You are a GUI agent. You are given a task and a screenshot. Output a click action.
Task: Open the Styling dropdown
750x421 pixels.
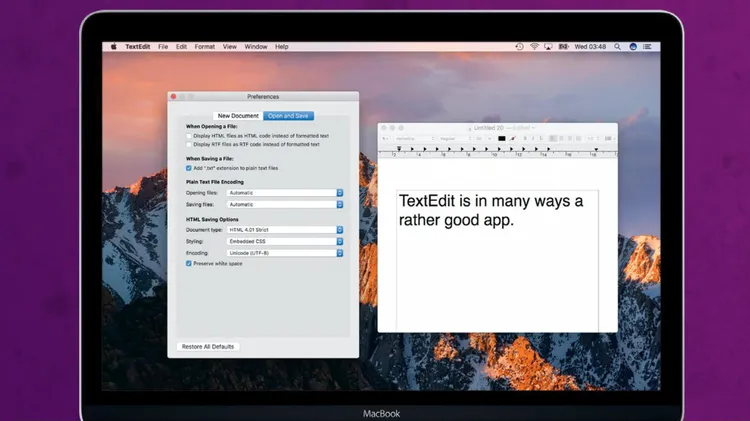pos(285,242)
